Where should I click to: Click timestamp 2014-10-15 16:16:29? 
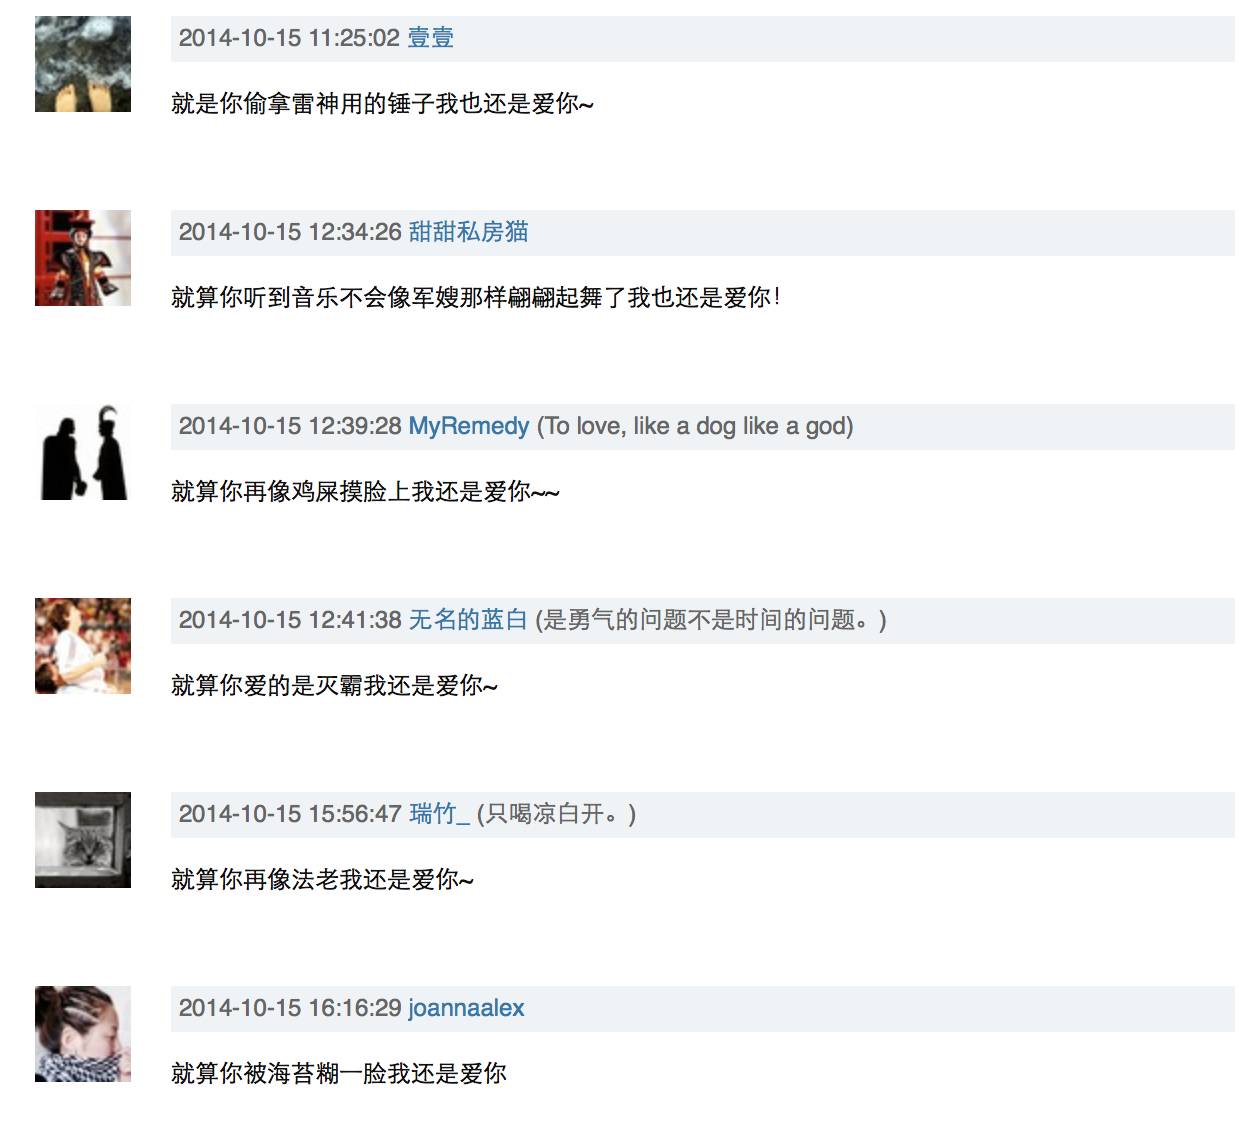click(290, 1008)
